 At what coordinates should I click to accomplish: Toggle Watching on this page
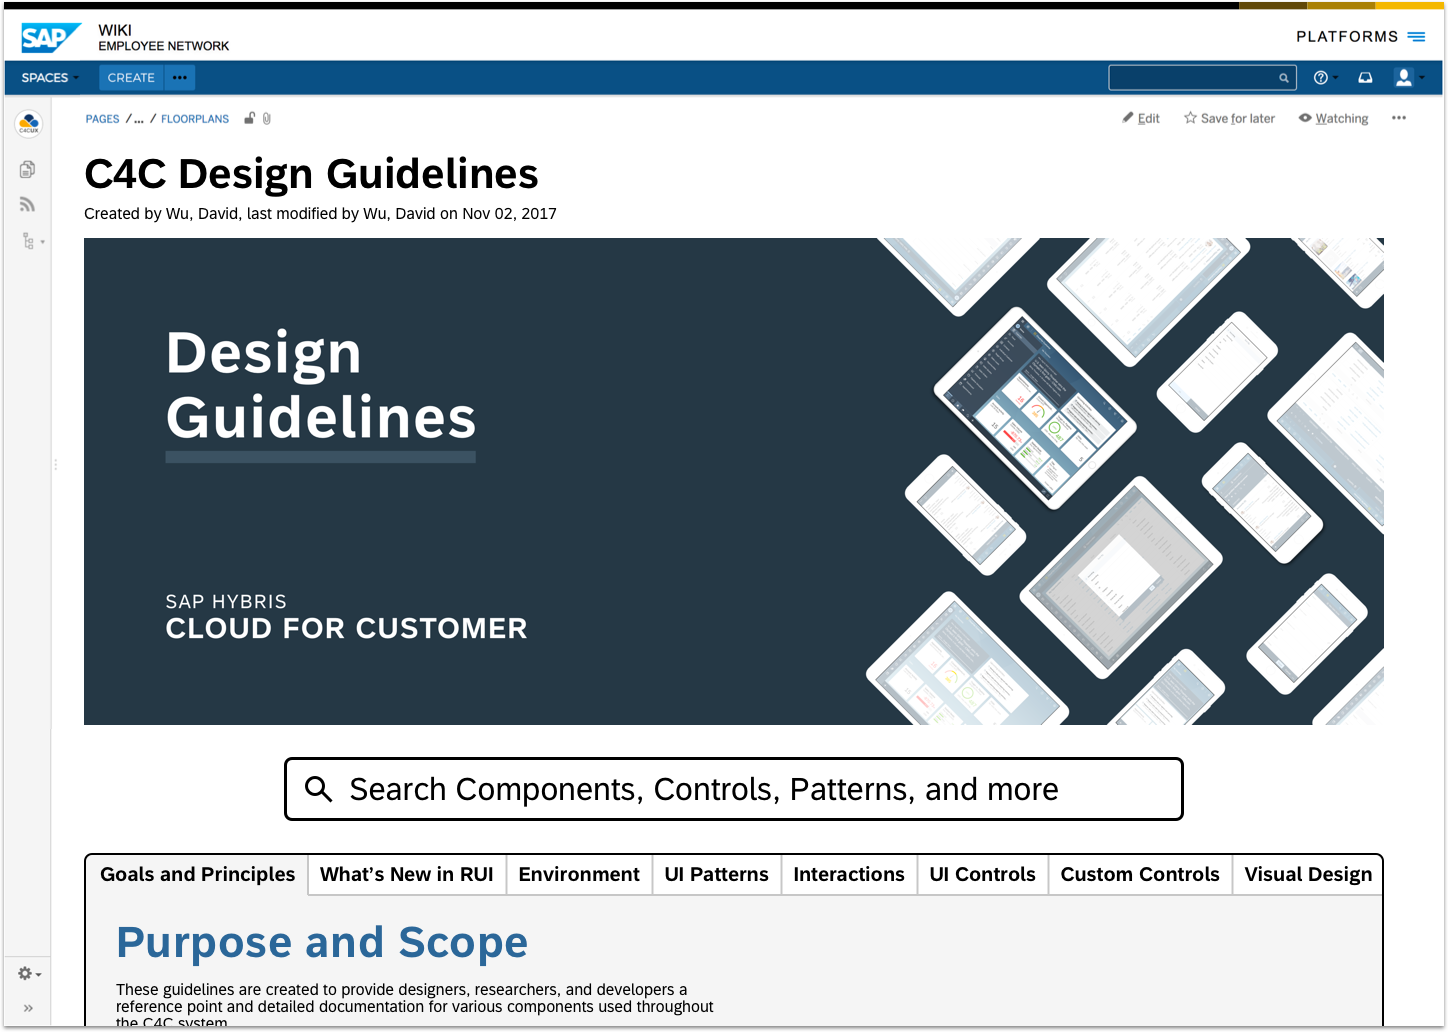[x=1333, y=118]
